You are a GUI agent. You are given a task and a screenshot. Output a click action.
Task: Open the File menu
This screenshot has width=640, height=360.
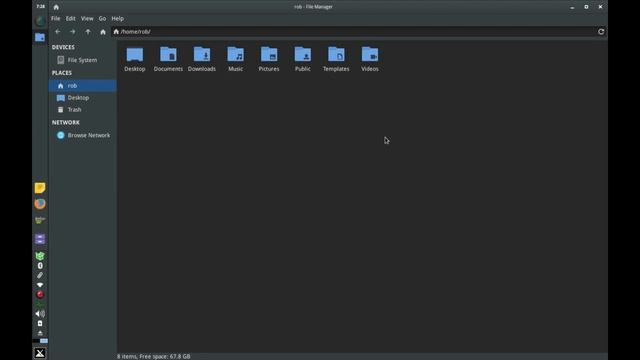click(x=56, y=18)
